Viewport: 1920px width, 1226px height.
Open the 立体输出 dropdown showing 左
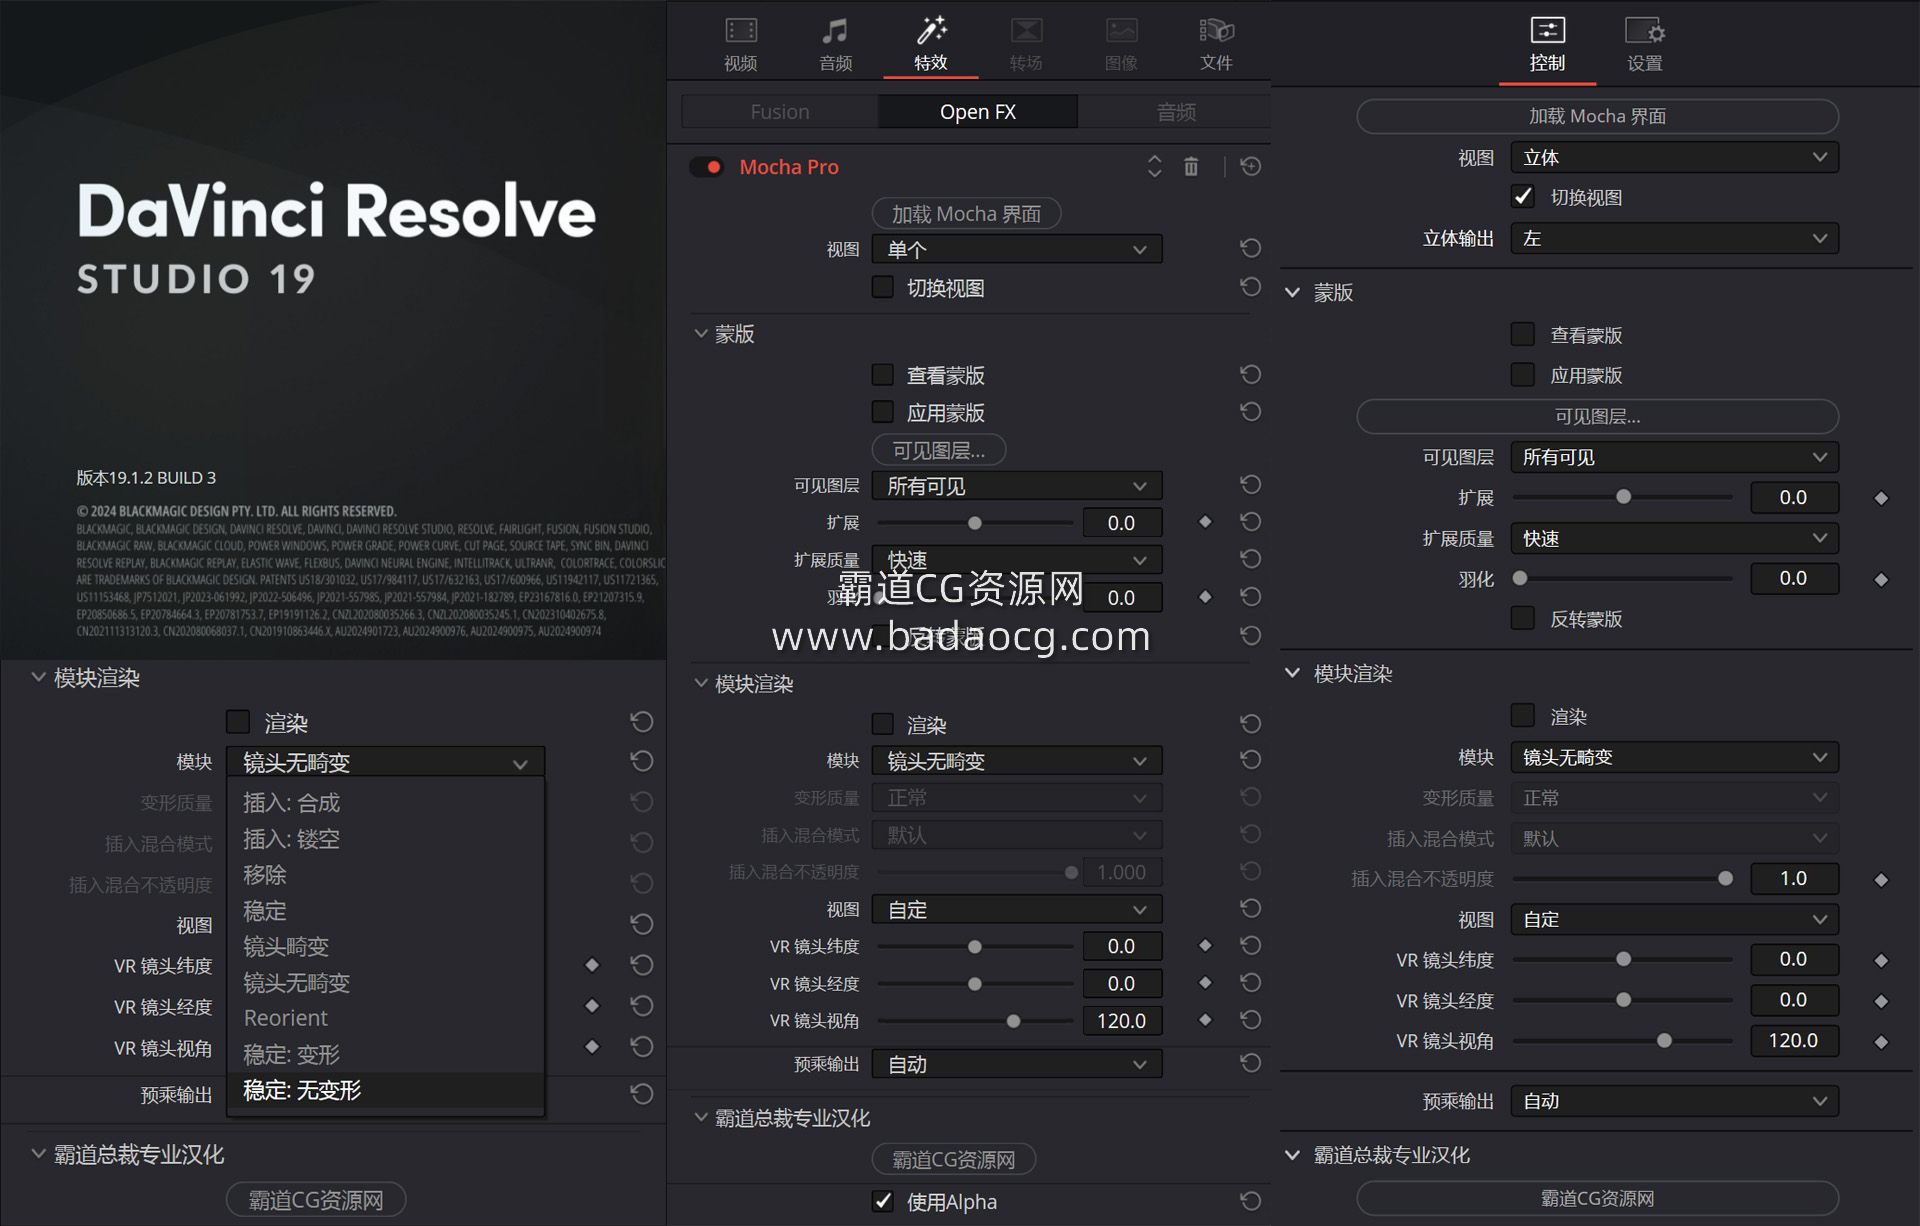pyautogui.click(x=1673, y=238)
